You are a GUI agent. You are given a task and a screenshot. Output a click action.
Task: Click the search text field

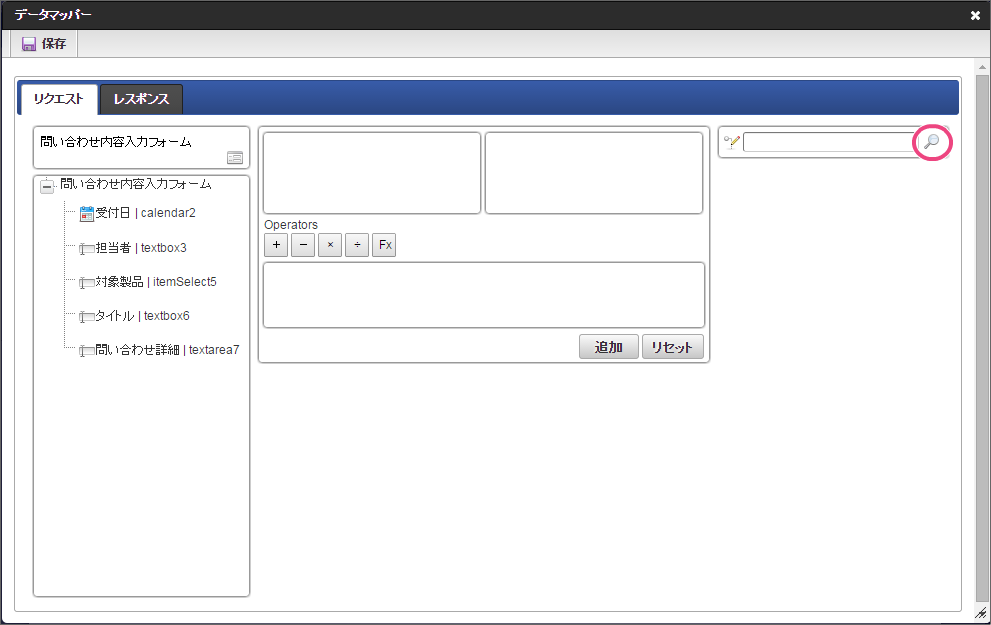pyautogui.click(x=830, y=142)
